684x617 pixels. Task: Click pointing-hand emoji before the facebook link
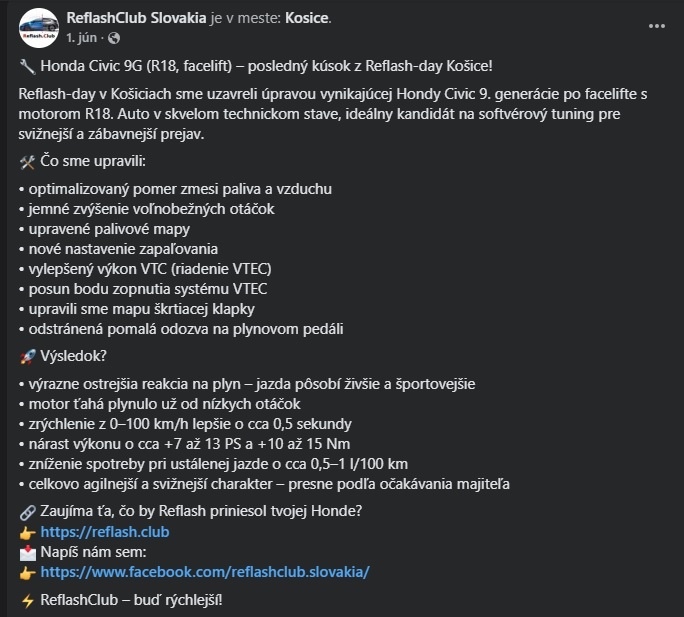point(27,572)
